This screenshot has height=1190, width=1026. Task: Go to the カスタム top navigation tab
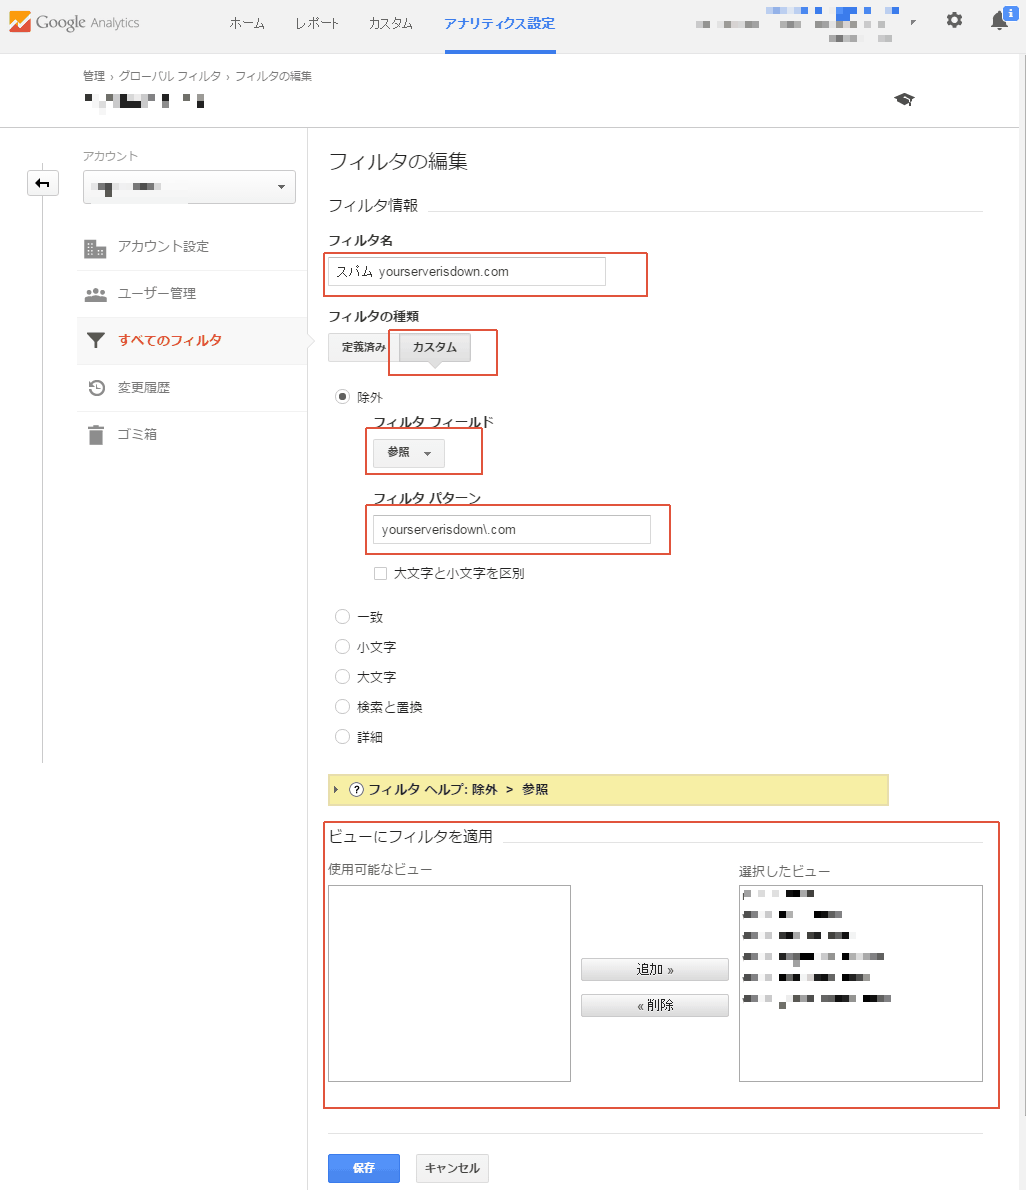point(391,24)
